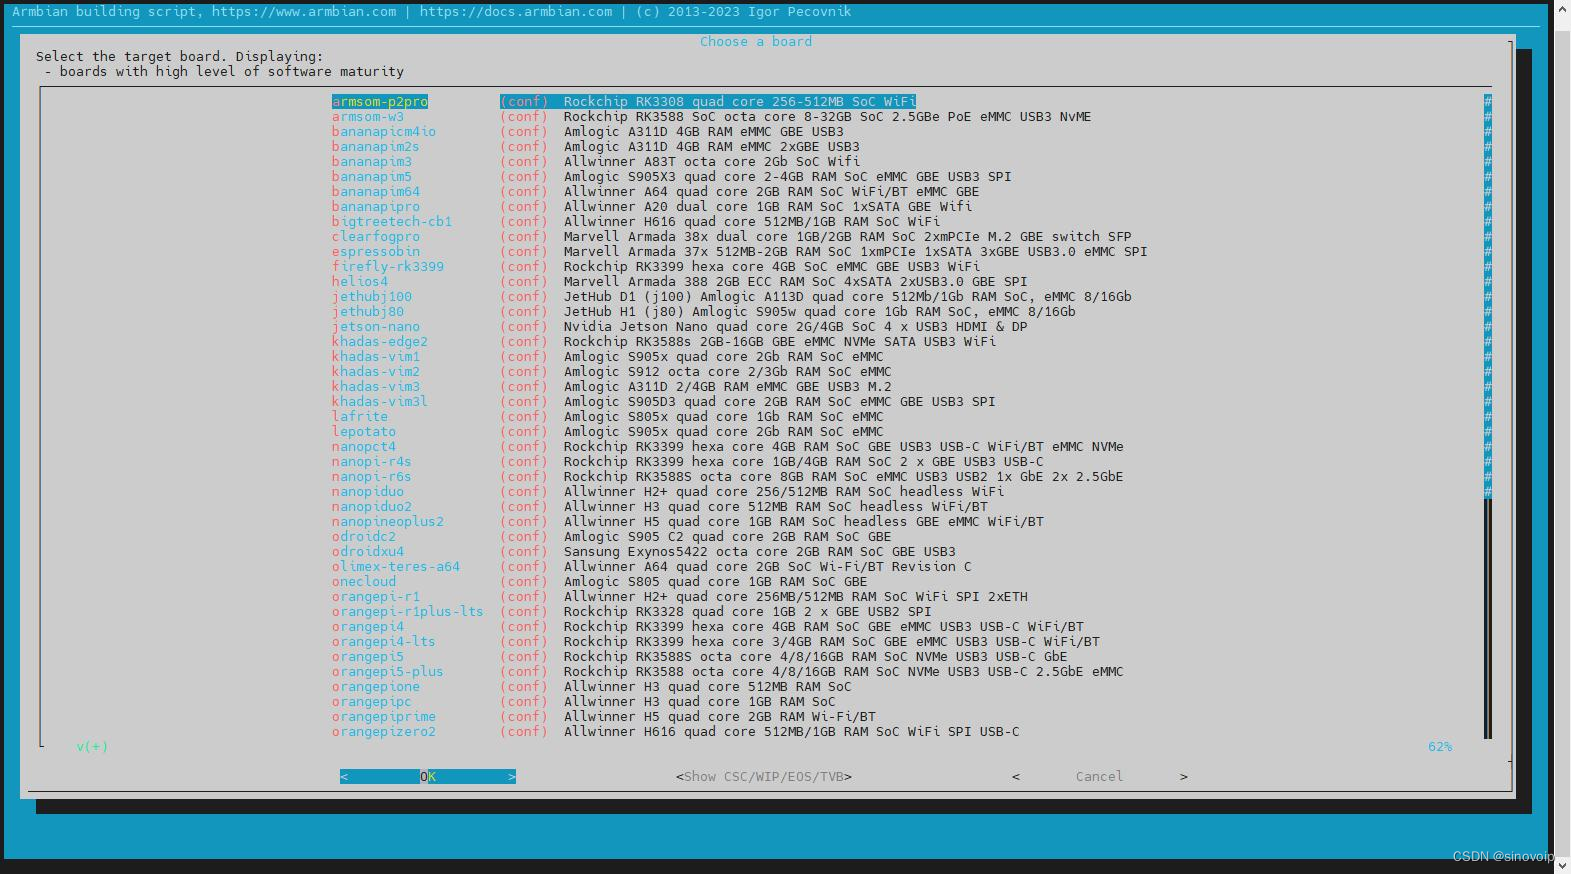Pick bananapipro board
This screenshot has height=874, width=1571.
tap(652, 206)
